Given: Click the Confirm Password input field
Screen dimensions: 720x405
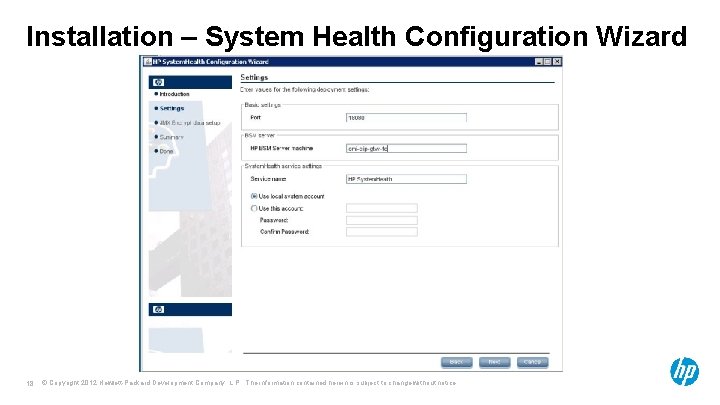Looking at the screenshot, I should click(382, 232).
